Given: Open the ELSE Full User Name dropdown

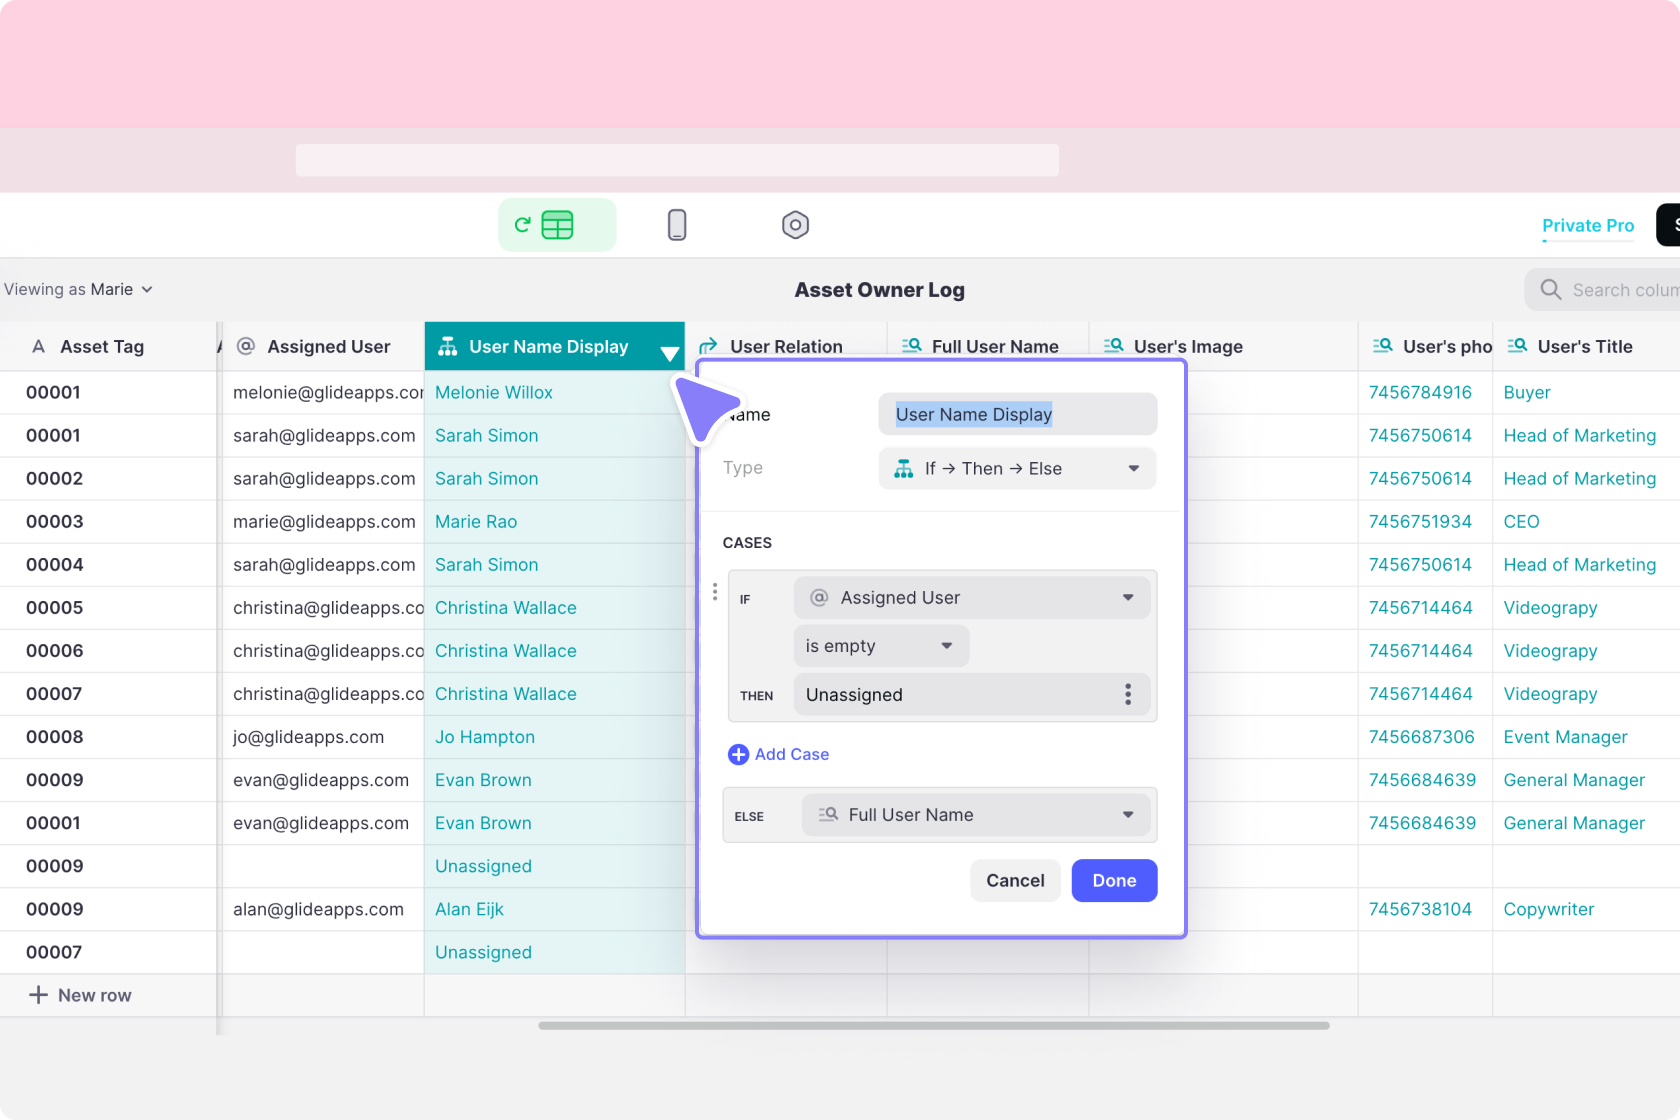Looking at the screenshot, I should tap(975, 815).
